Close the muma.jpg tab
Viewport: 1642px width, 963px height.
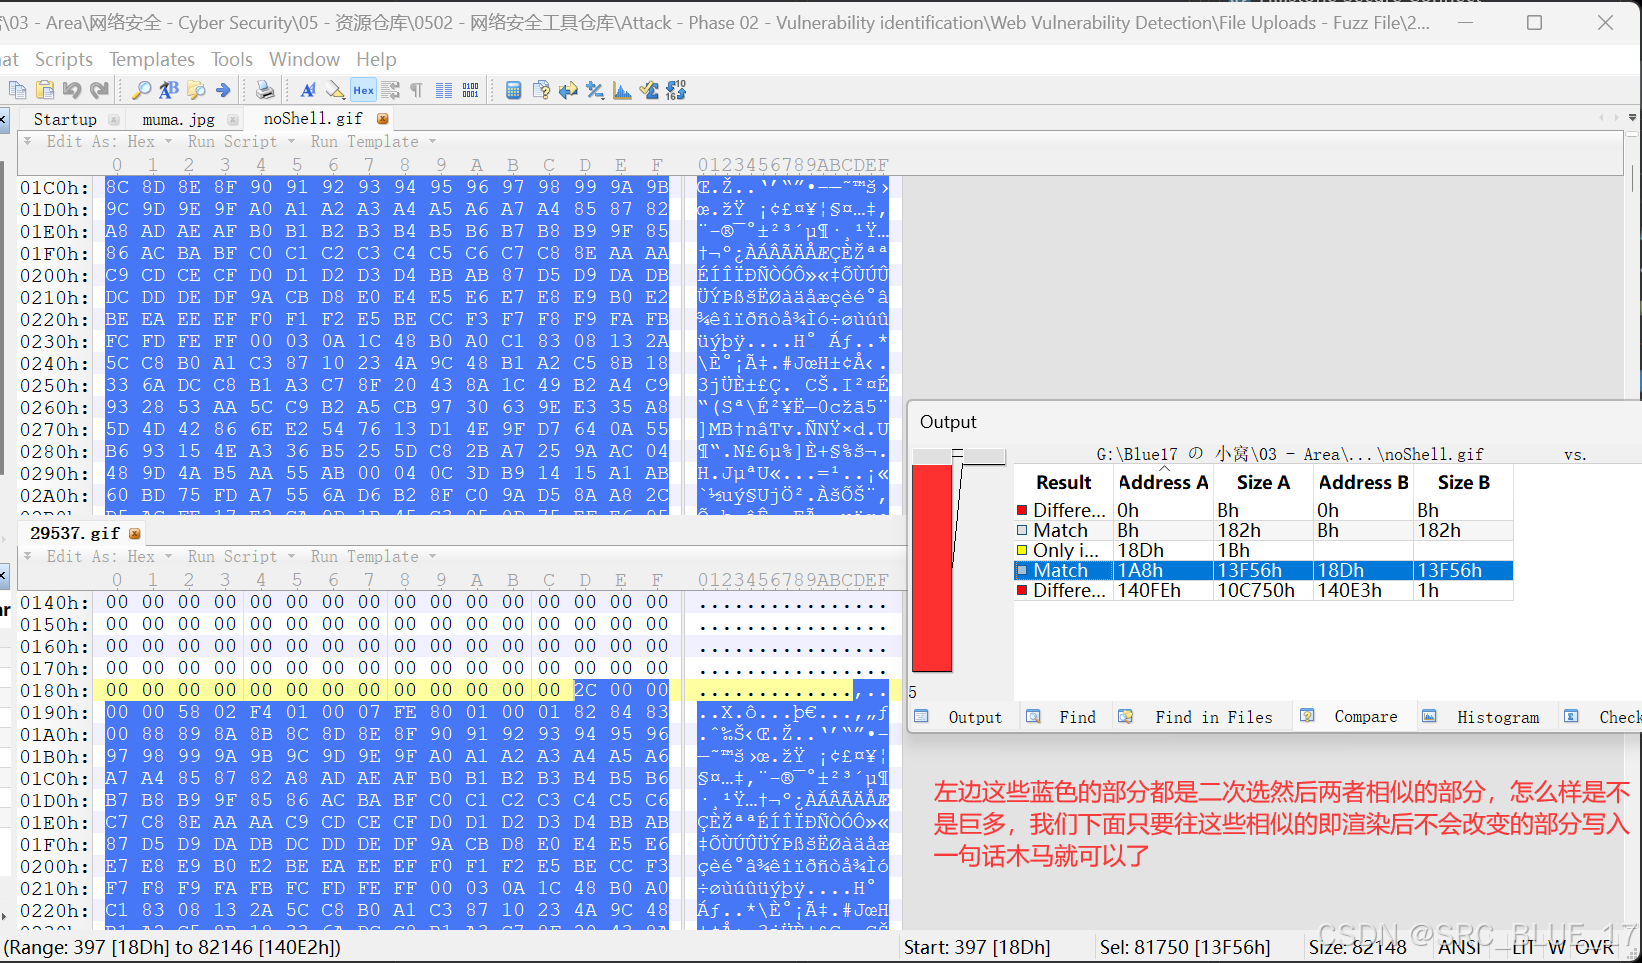[x=233, y=120]
